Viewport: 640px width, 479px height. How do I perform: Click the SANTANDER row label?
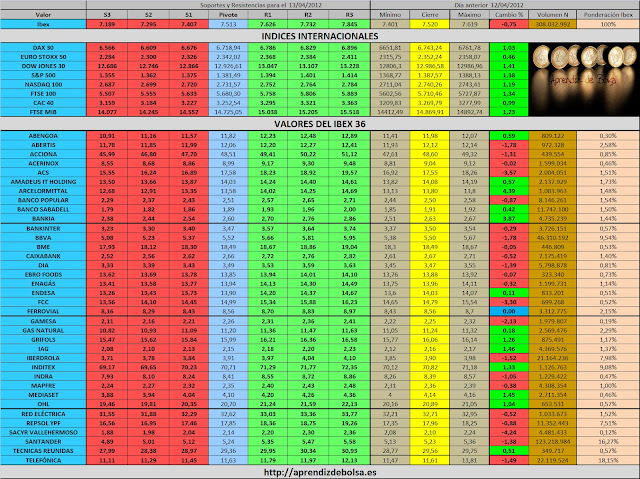pos(43,441)
